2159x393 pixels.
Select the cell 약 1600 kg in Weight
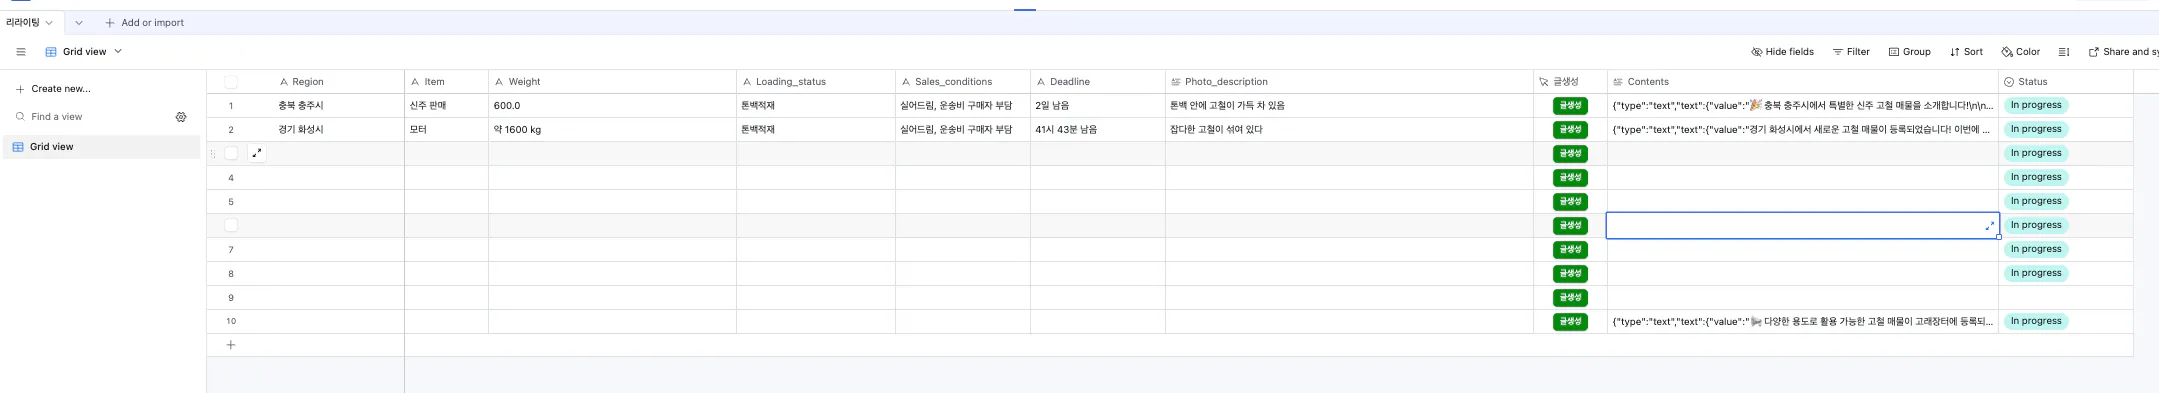click(612, 129)
